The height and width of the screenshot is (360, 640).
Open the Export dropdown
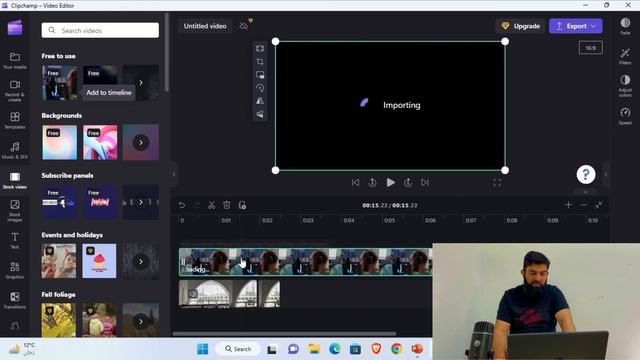576,26
